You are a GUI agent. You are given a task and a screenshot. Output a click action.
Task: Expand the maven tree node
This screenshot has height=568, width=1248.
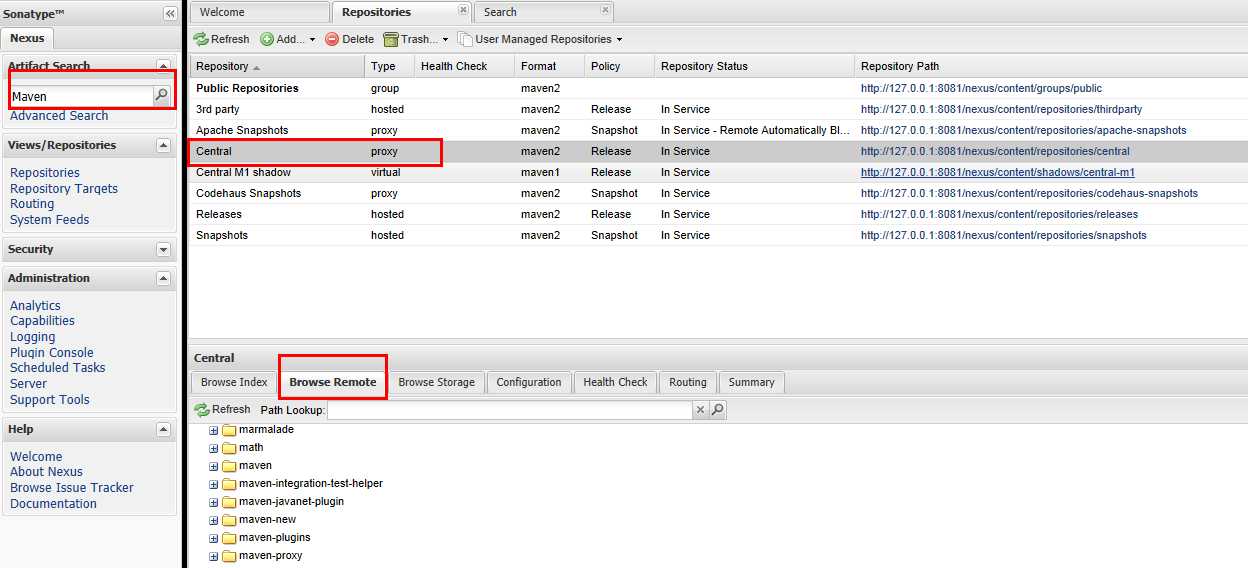[213, 467]
